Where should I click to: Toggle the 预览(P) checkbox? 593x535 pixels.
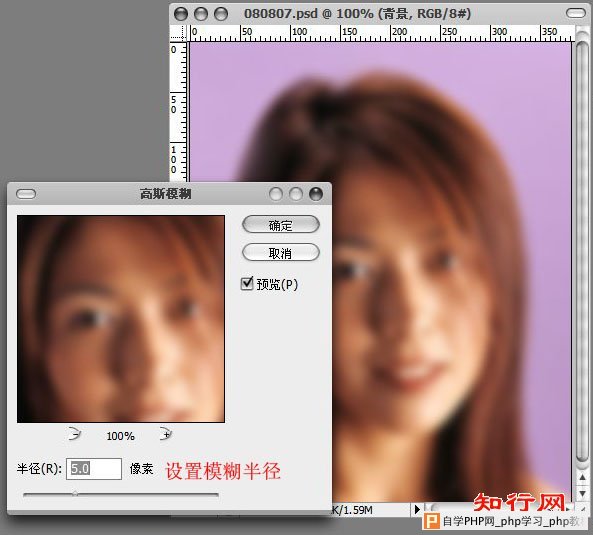point(247,284)
